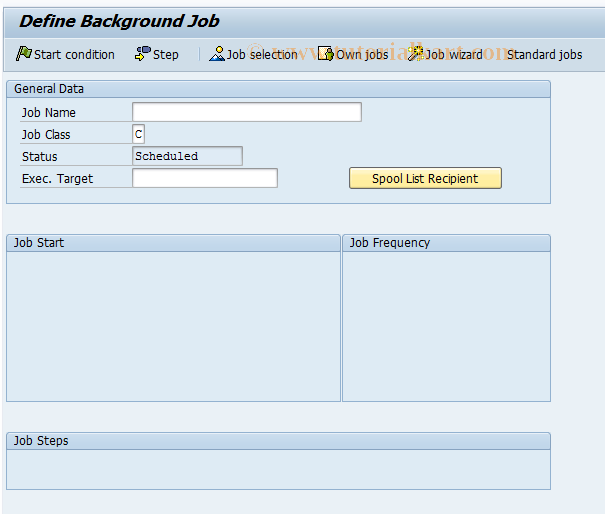605x514 pixels.
Task: Click the Job Start panel header
Action: coord(174,243)
